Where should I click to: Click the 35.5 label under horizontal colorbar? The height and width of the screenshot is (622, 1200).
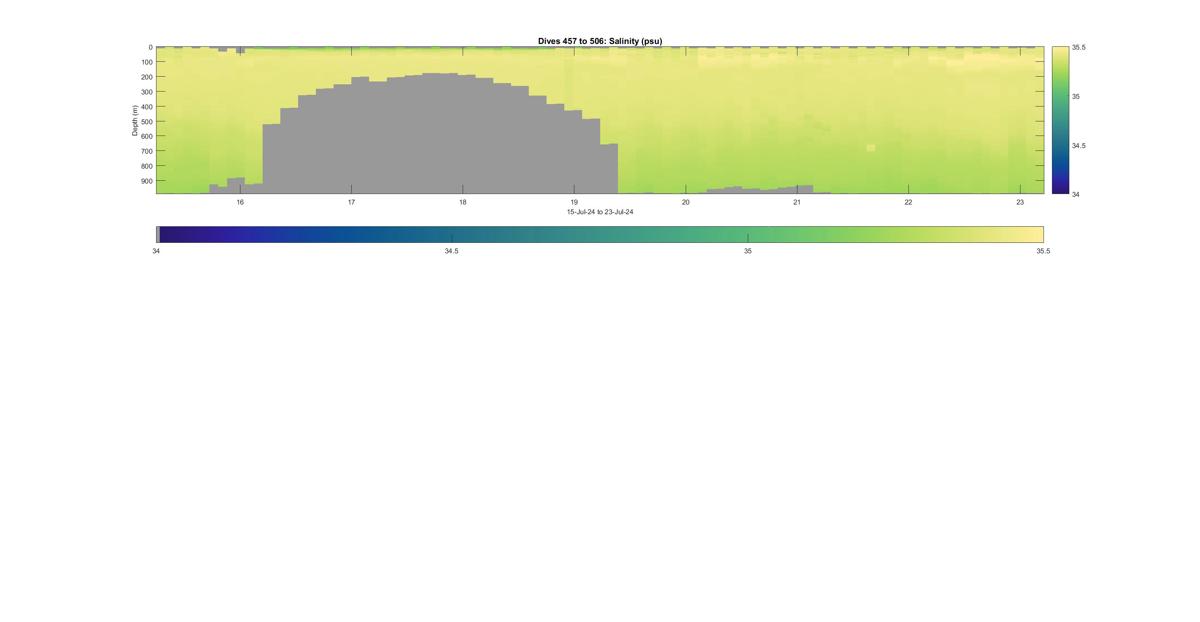tap(1044, 251)
